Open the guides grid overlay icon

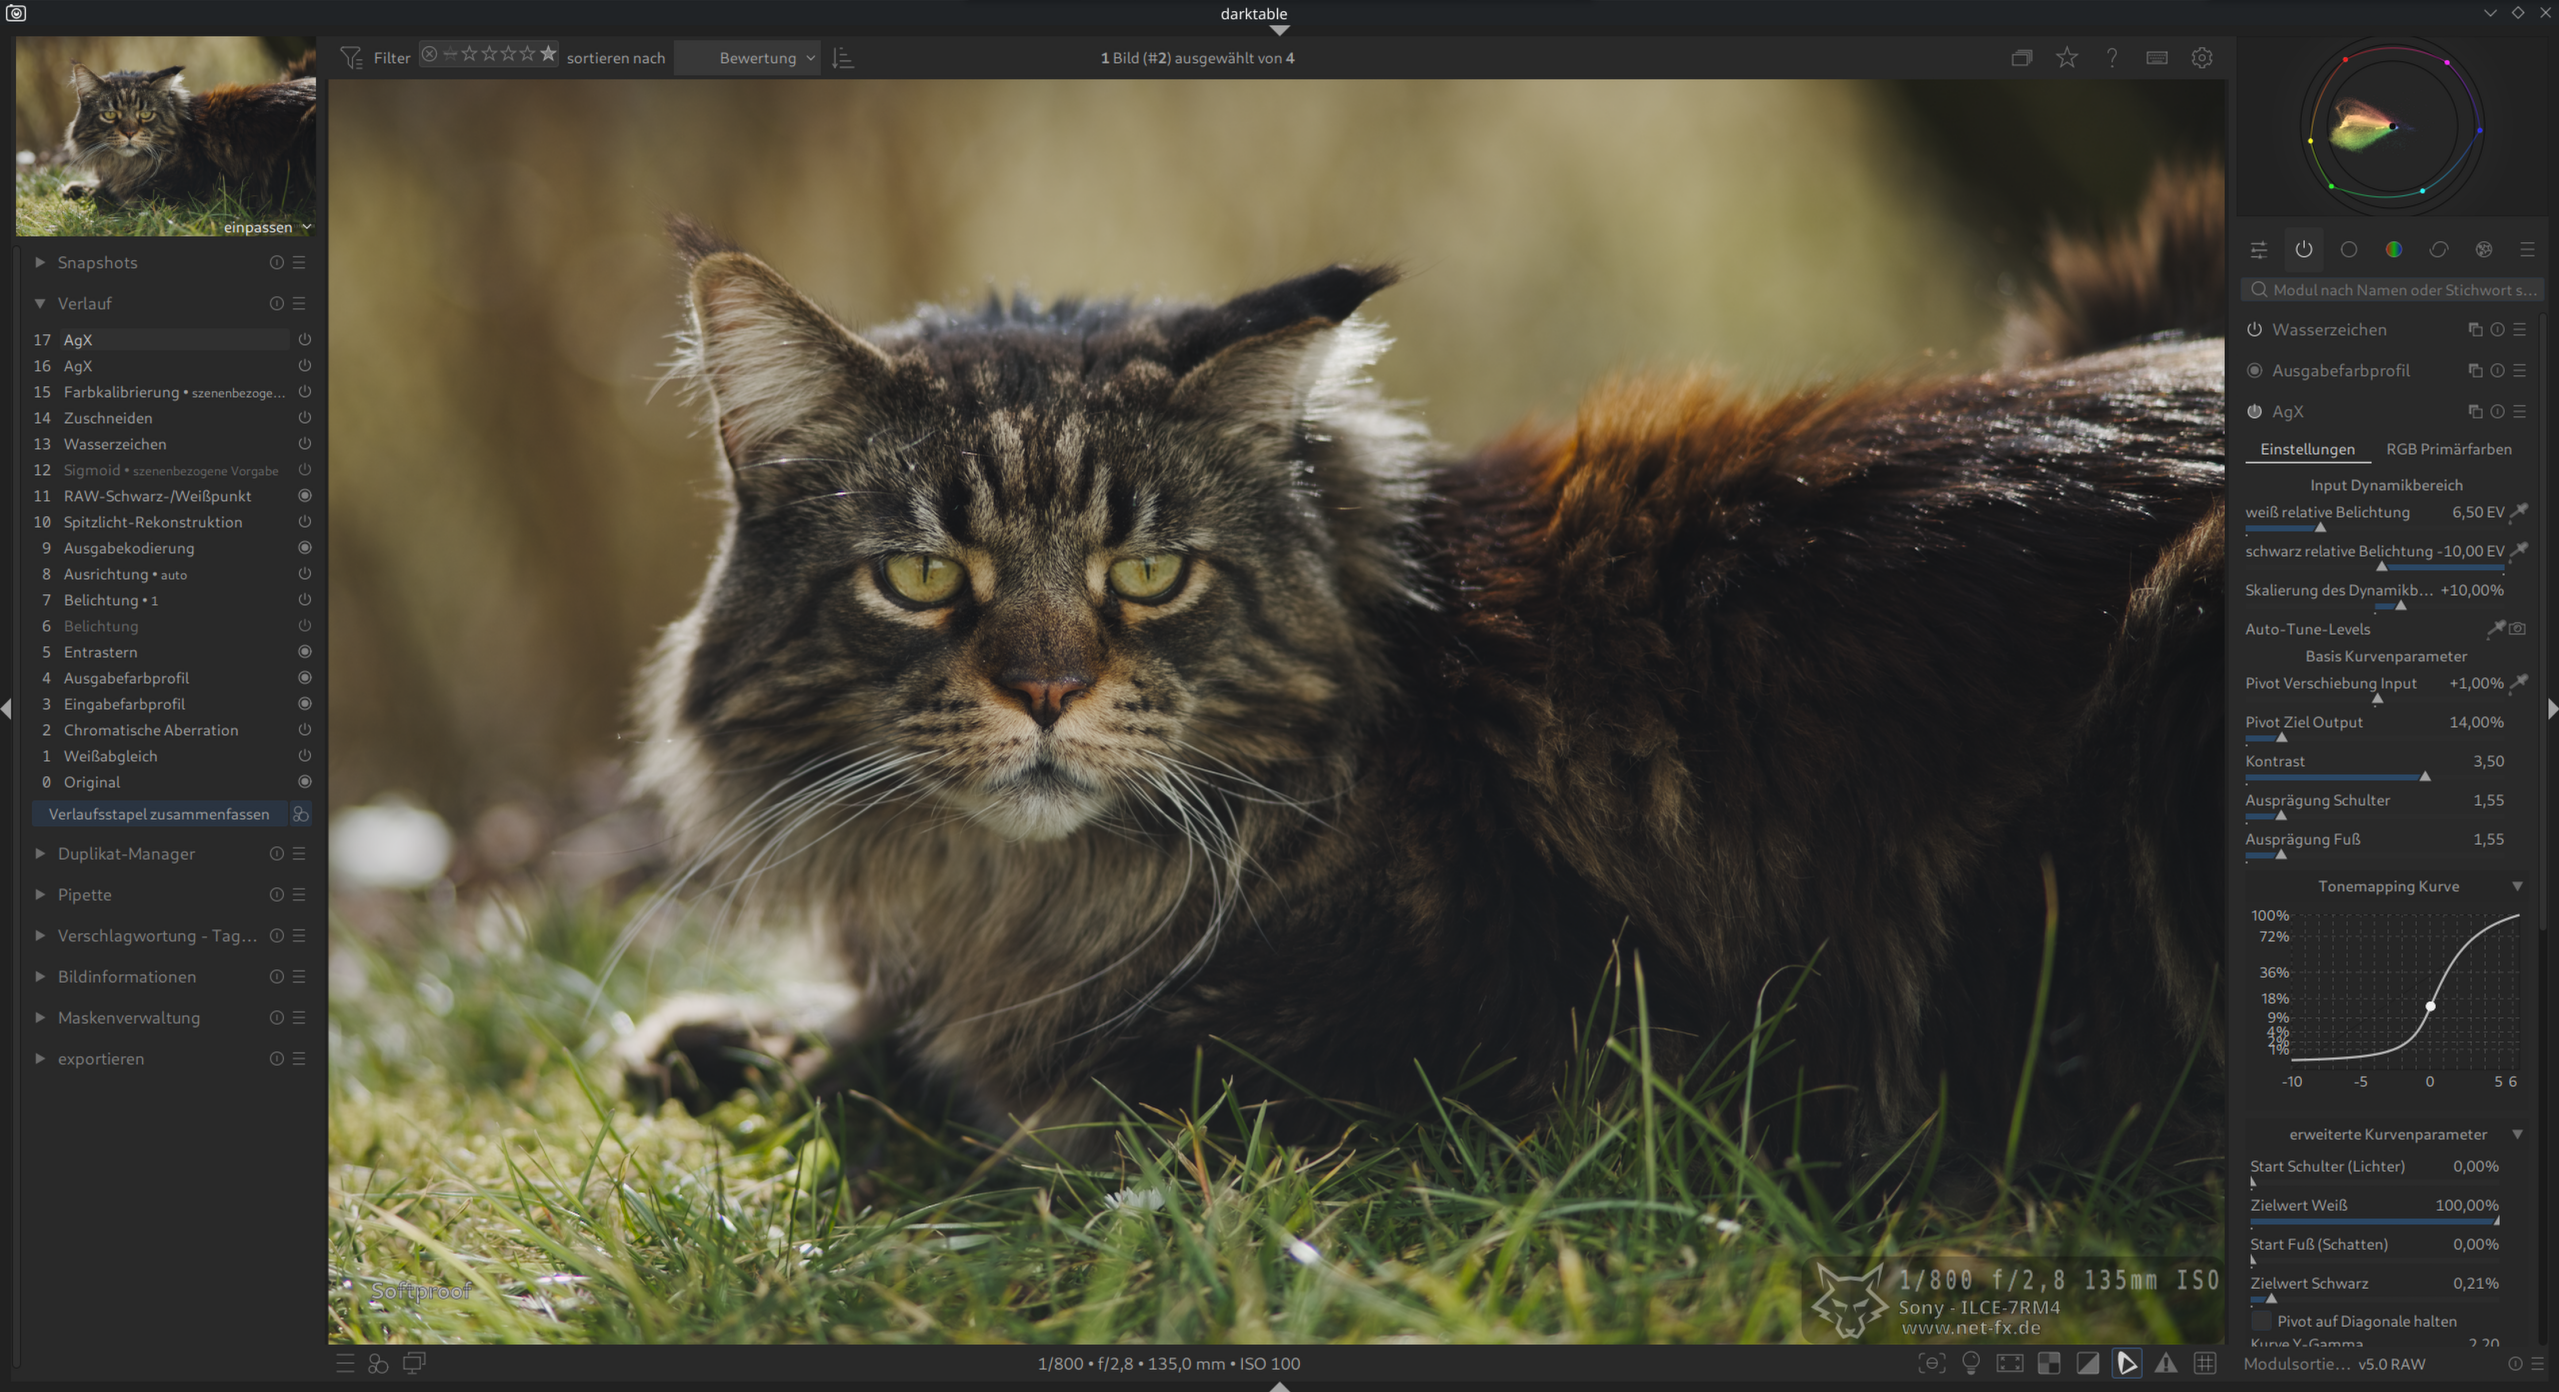tap(2205, 1363)
